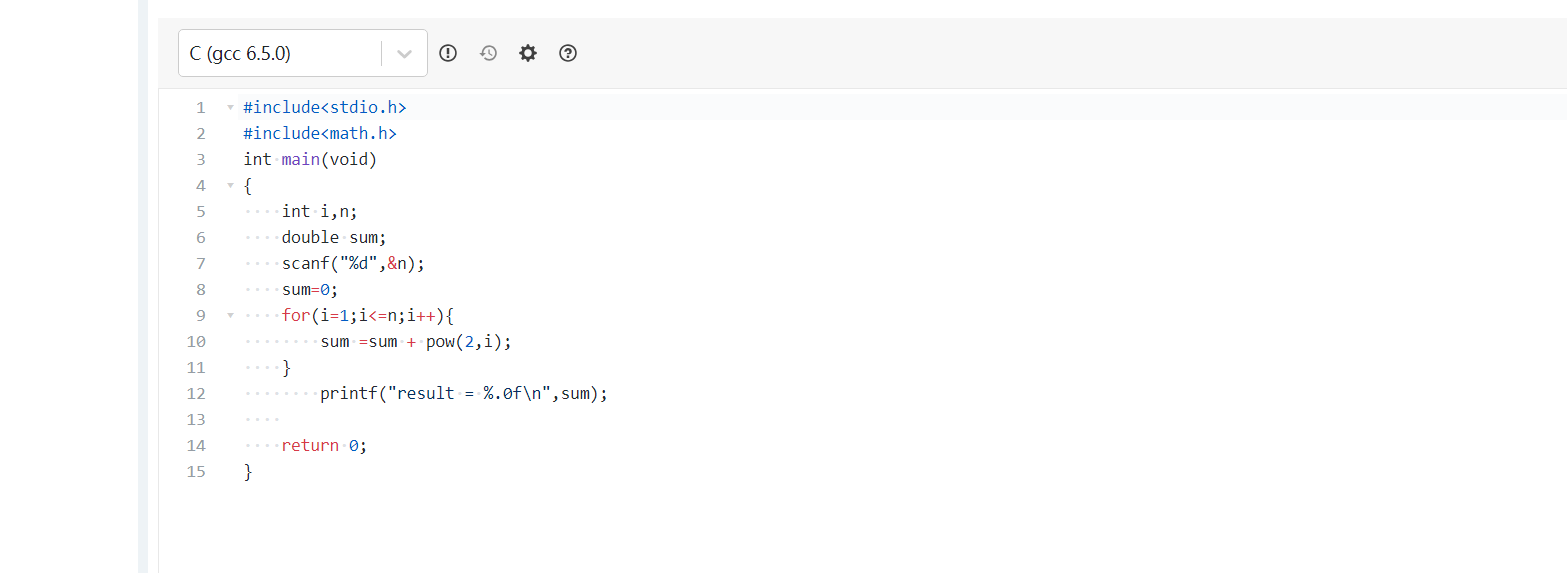Click the language dropdown chevron arrow
The width and height of the screenshot is (1567, 573).
404,54
